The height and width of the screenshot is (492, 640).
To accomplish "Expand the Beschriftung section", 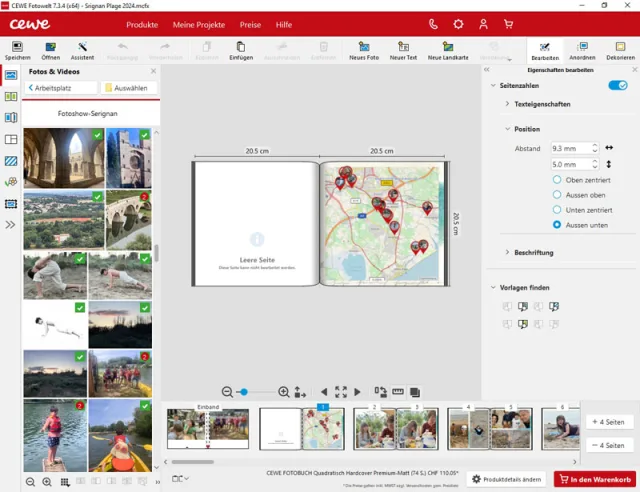I will tap(533, 253).
